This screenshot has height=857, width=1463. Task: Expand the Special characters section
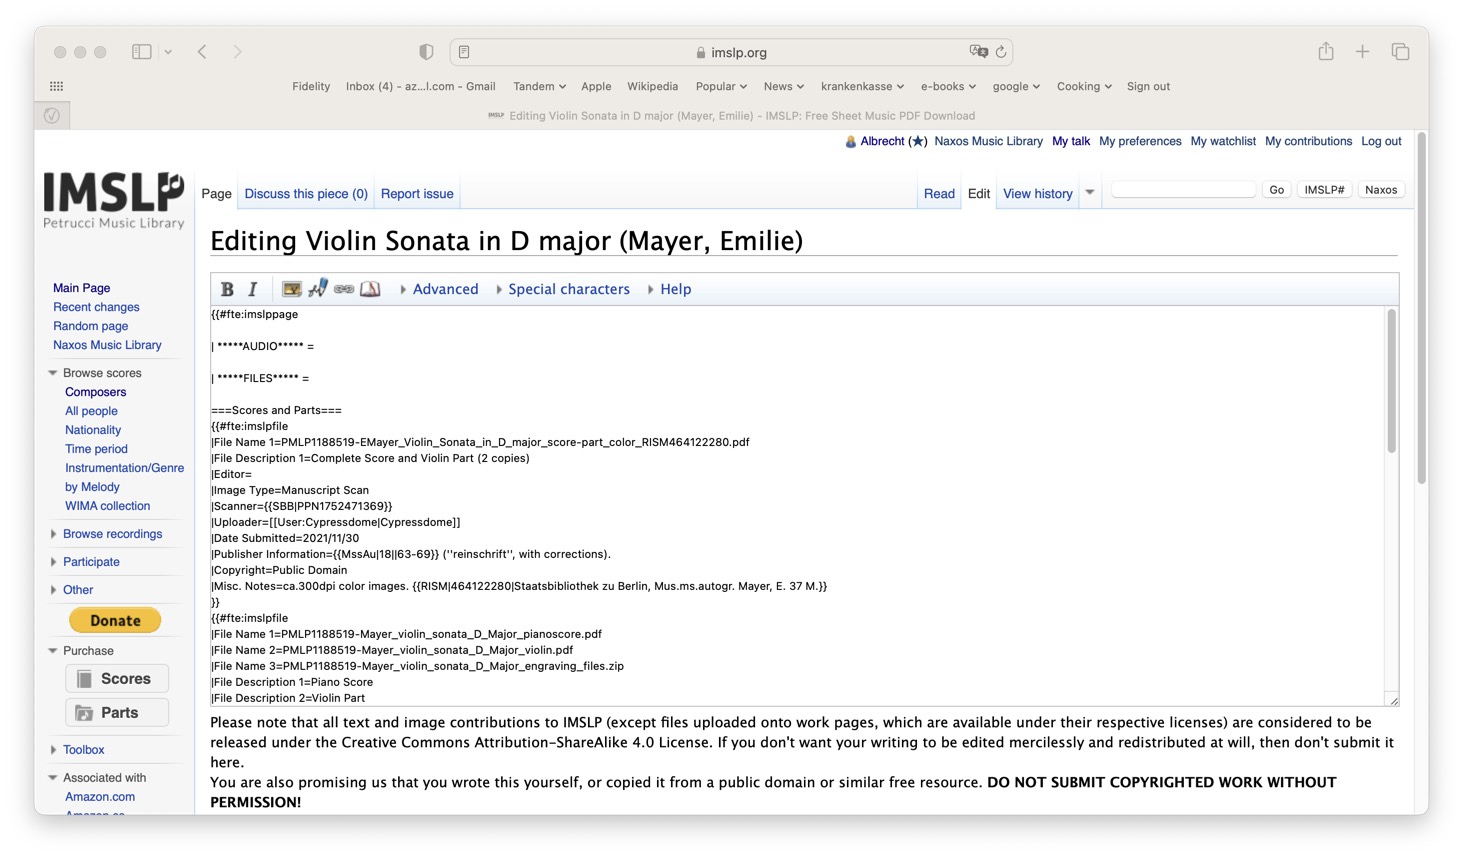pyautogui.click(x=562, y=289)
